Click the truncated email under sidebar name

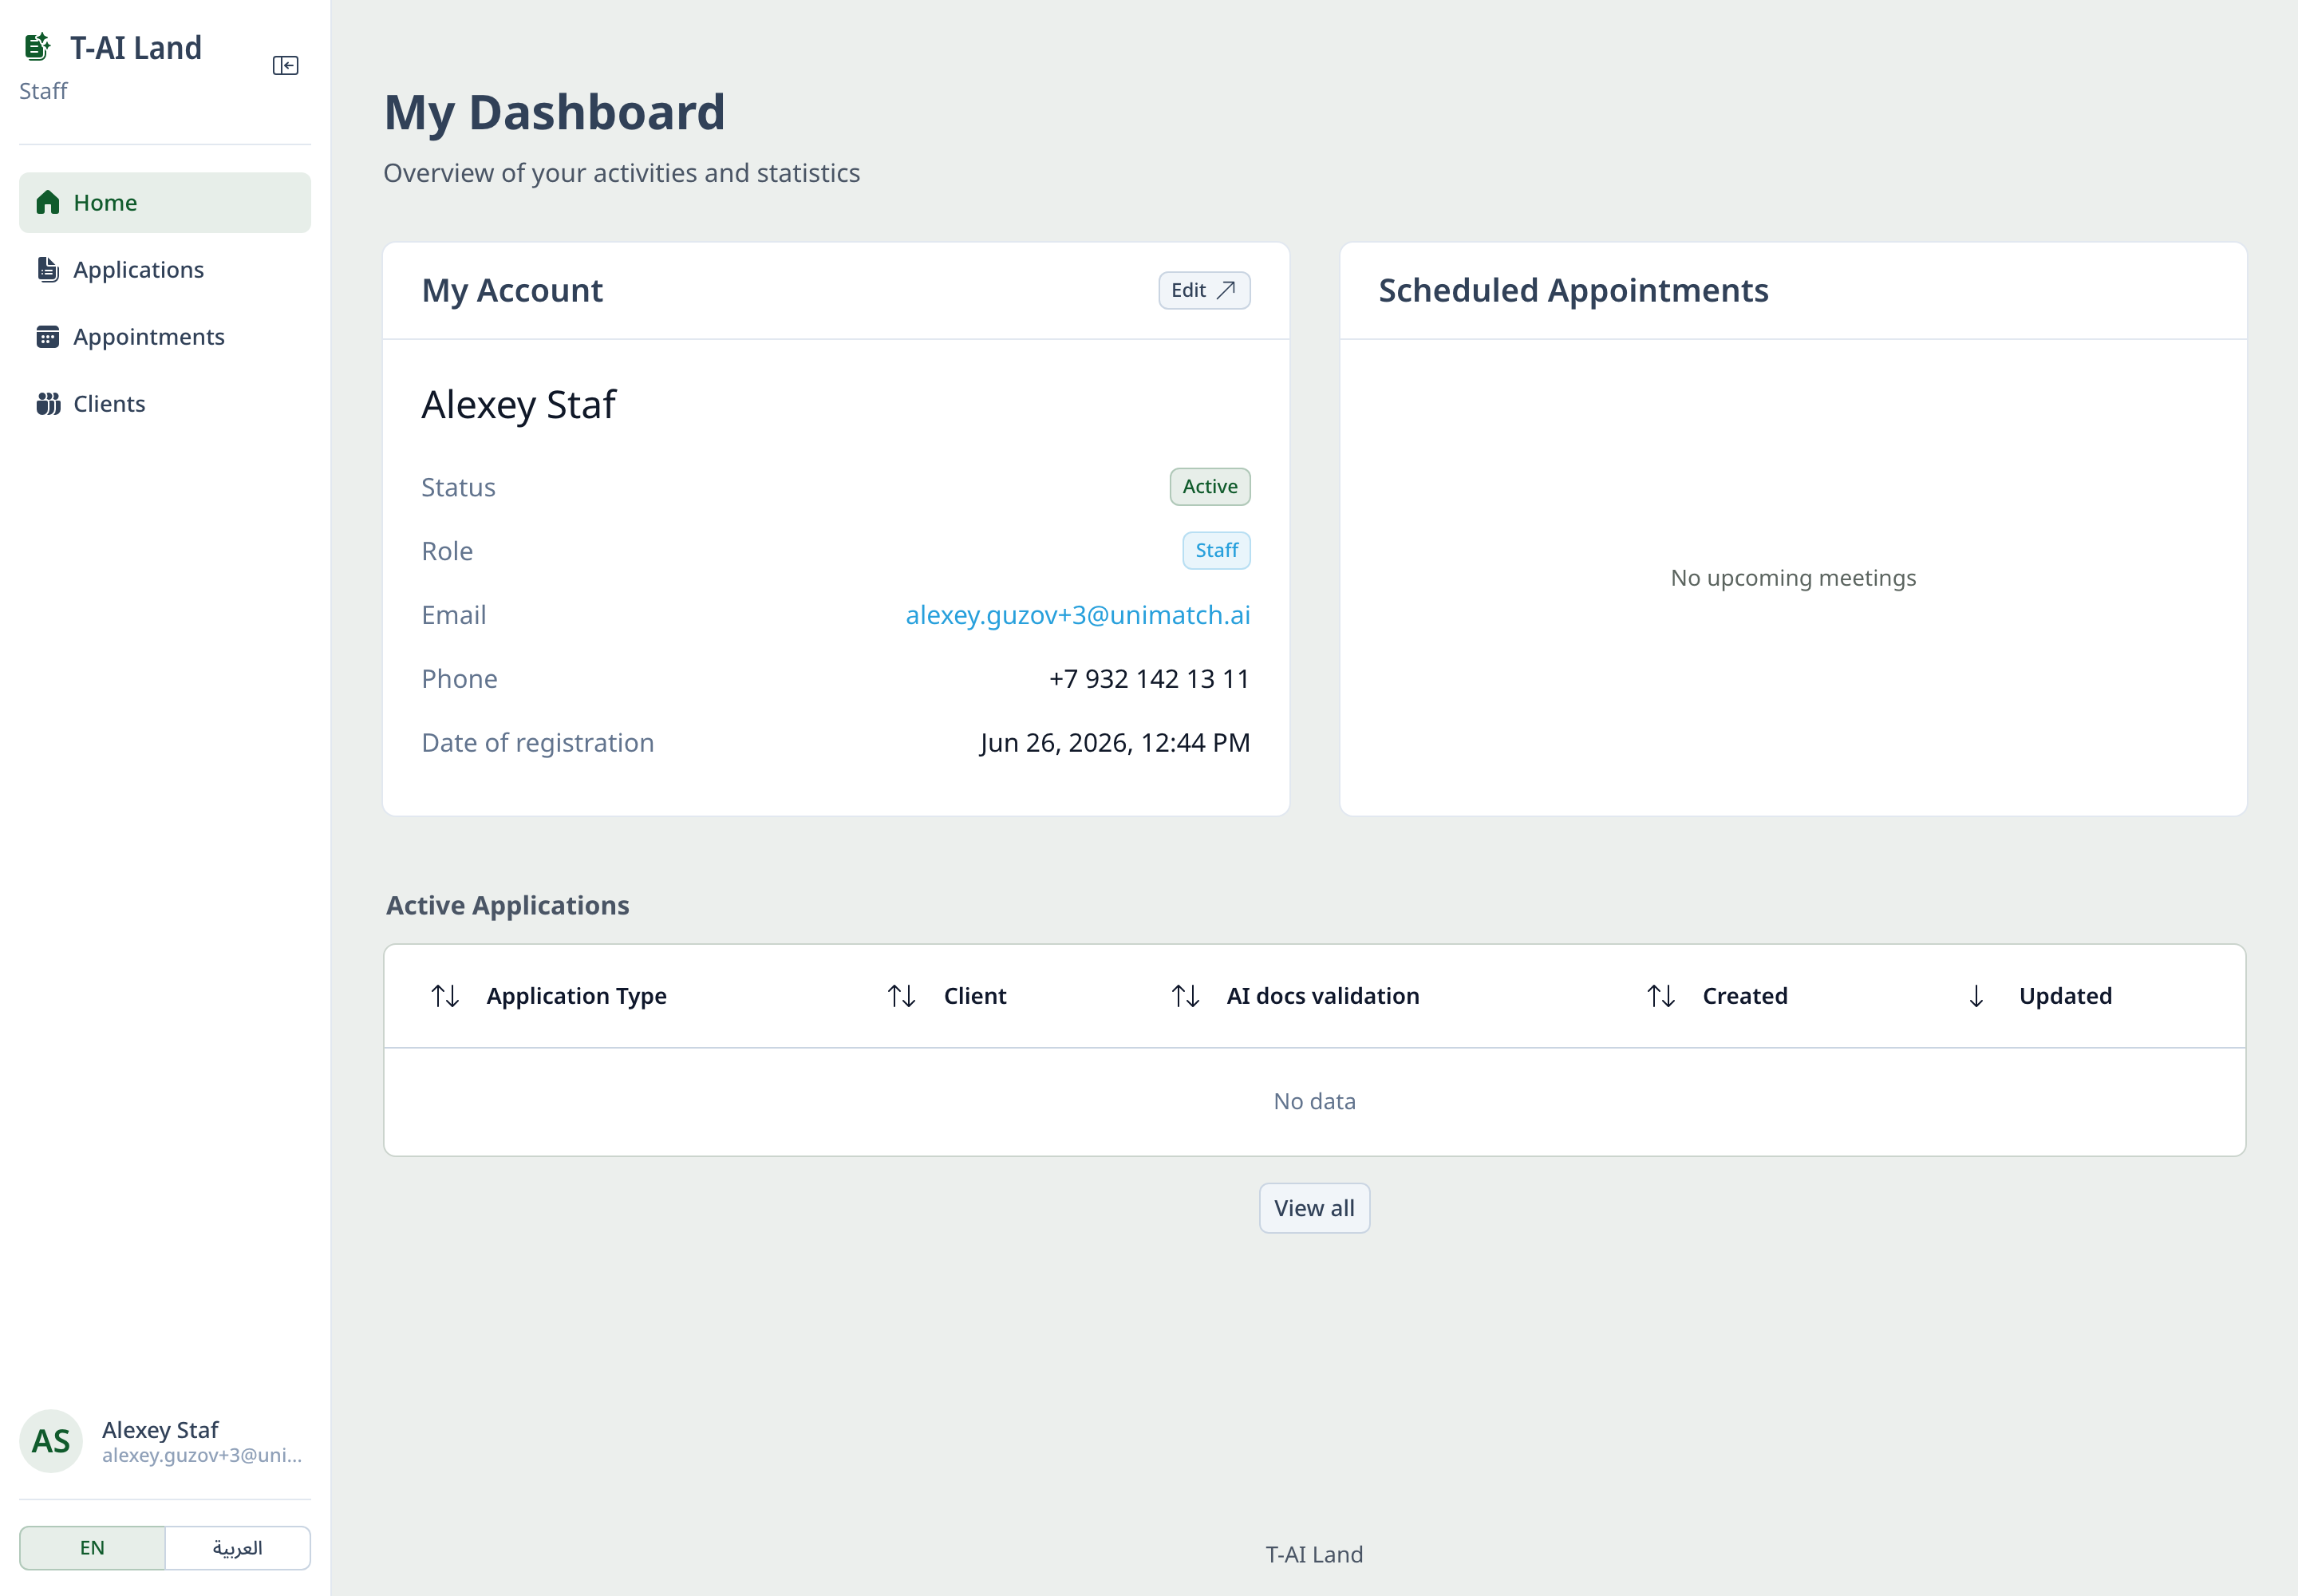[202, 1455]
